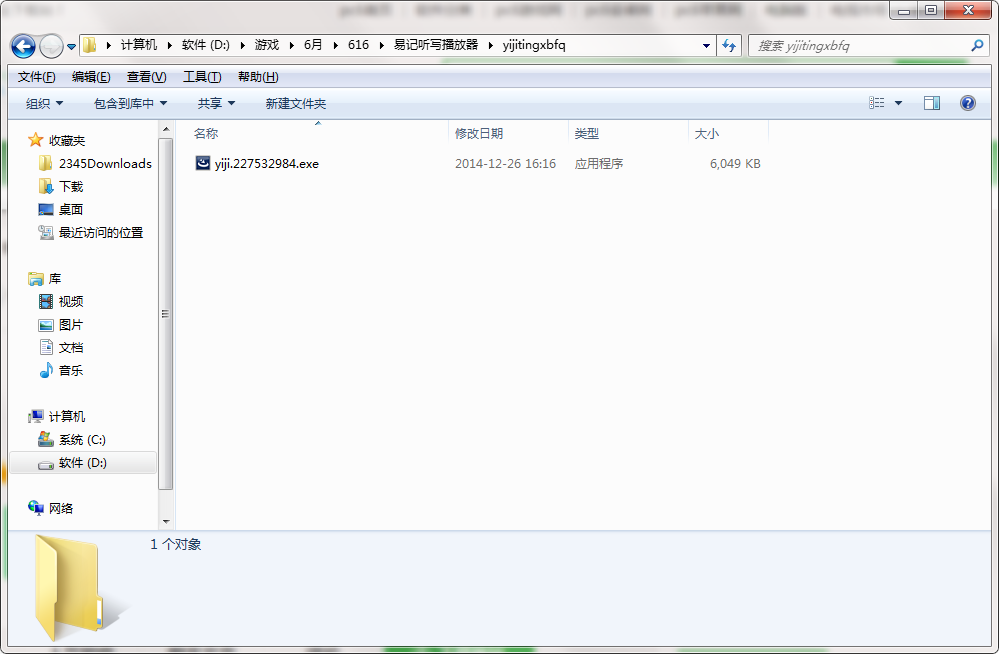Go back with the blue Back arrow

(x=24, y=46)
